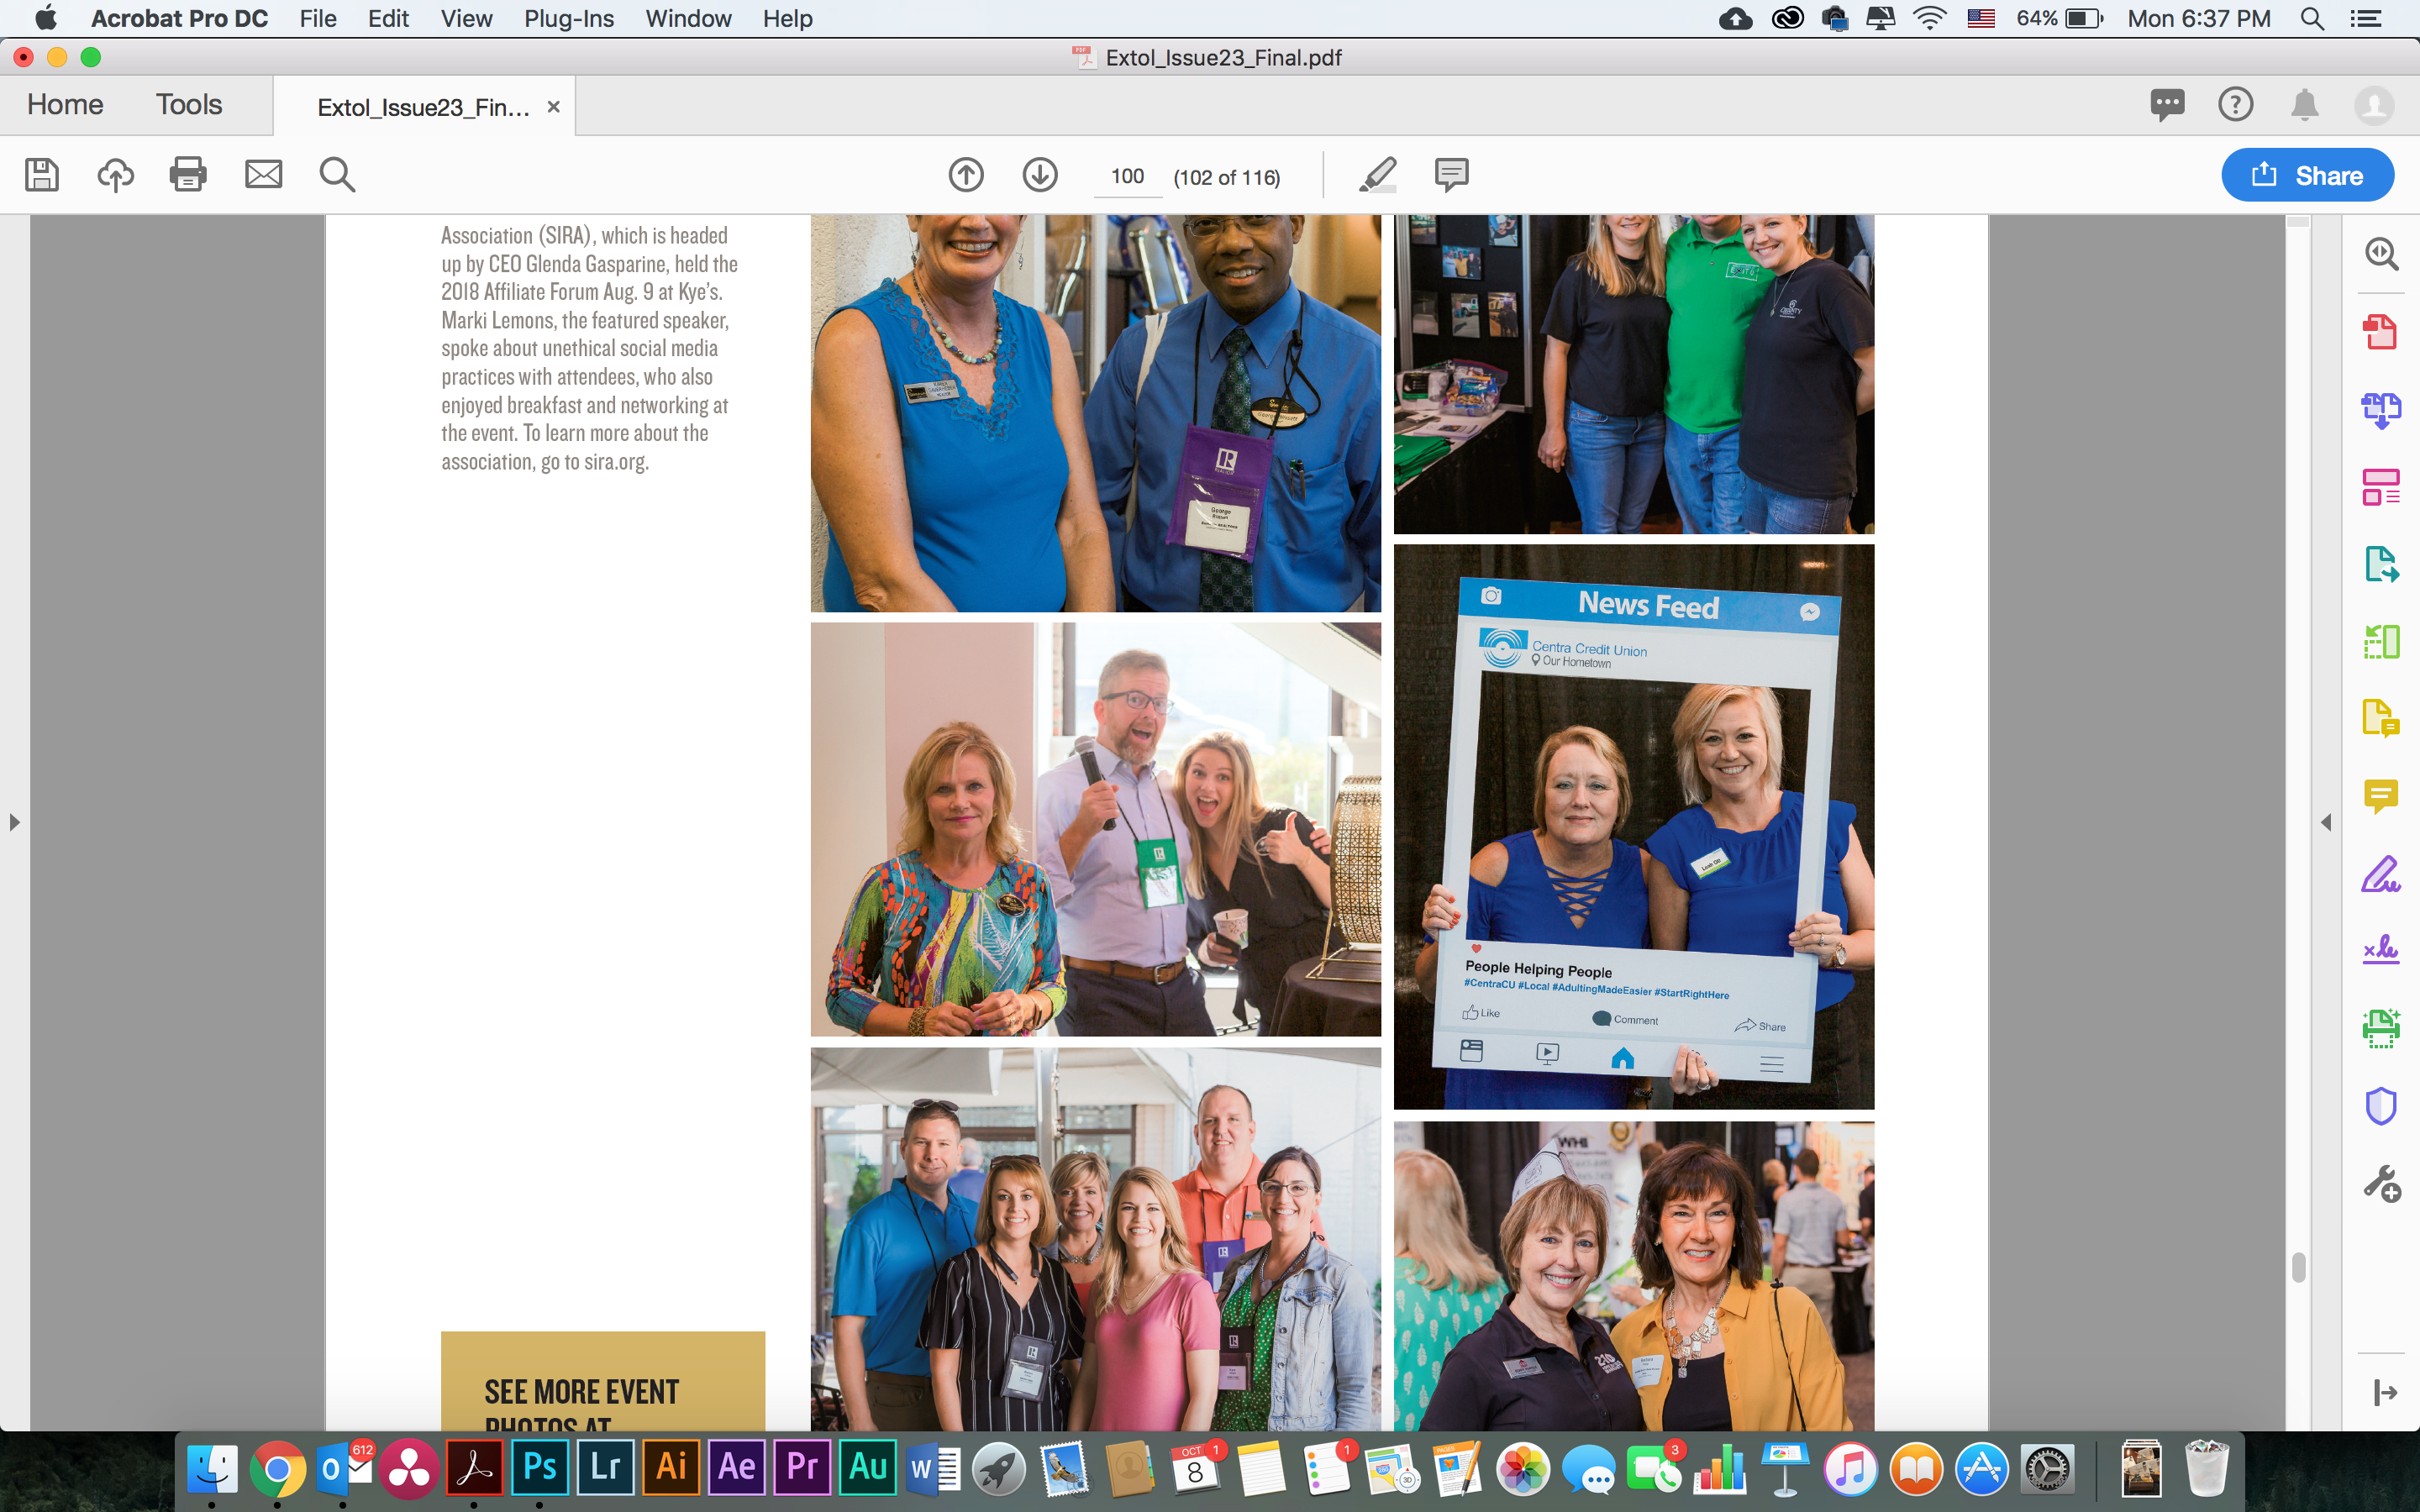The image size is (2420, 1512).
Task: Click the vertical scrollbar thumb
Action: tap(2298, 1267)
